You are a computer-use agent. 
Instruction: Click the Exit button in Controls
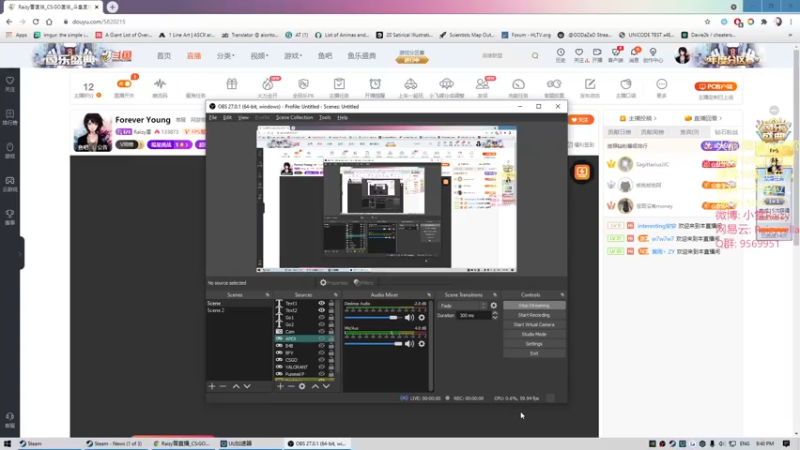534,353
